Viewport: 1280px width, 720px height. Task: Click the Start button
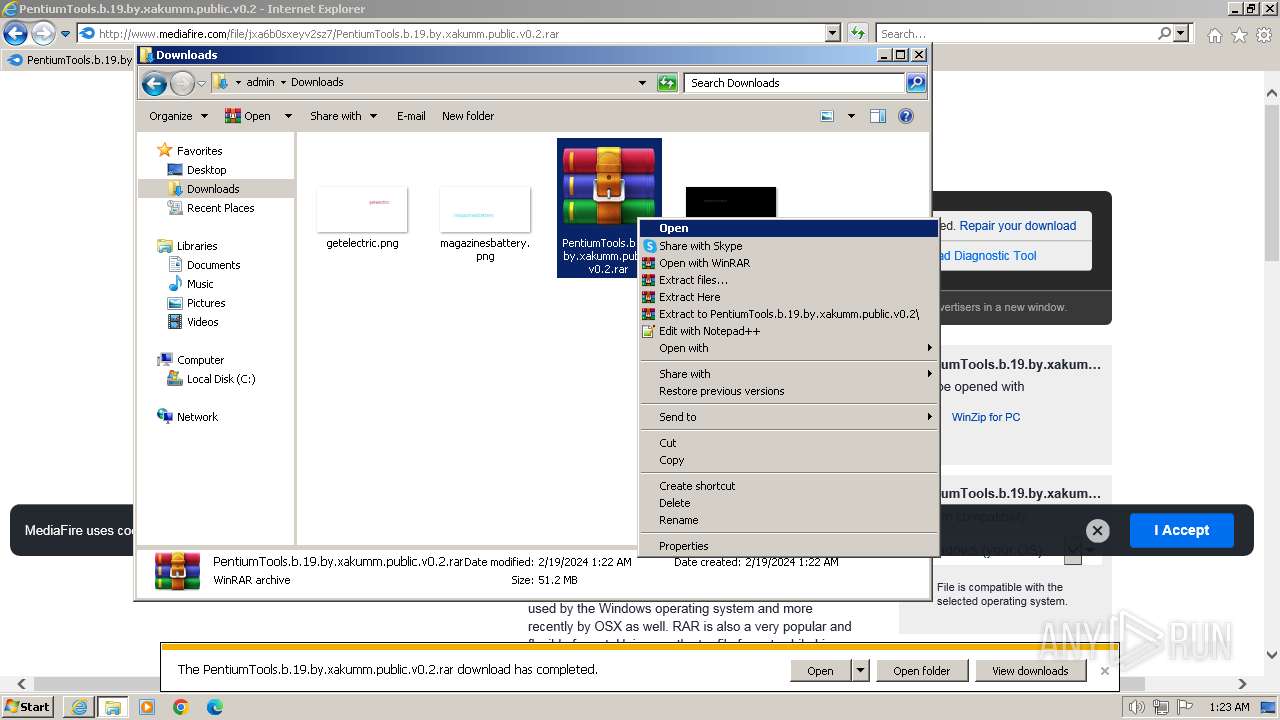[28, 707]
